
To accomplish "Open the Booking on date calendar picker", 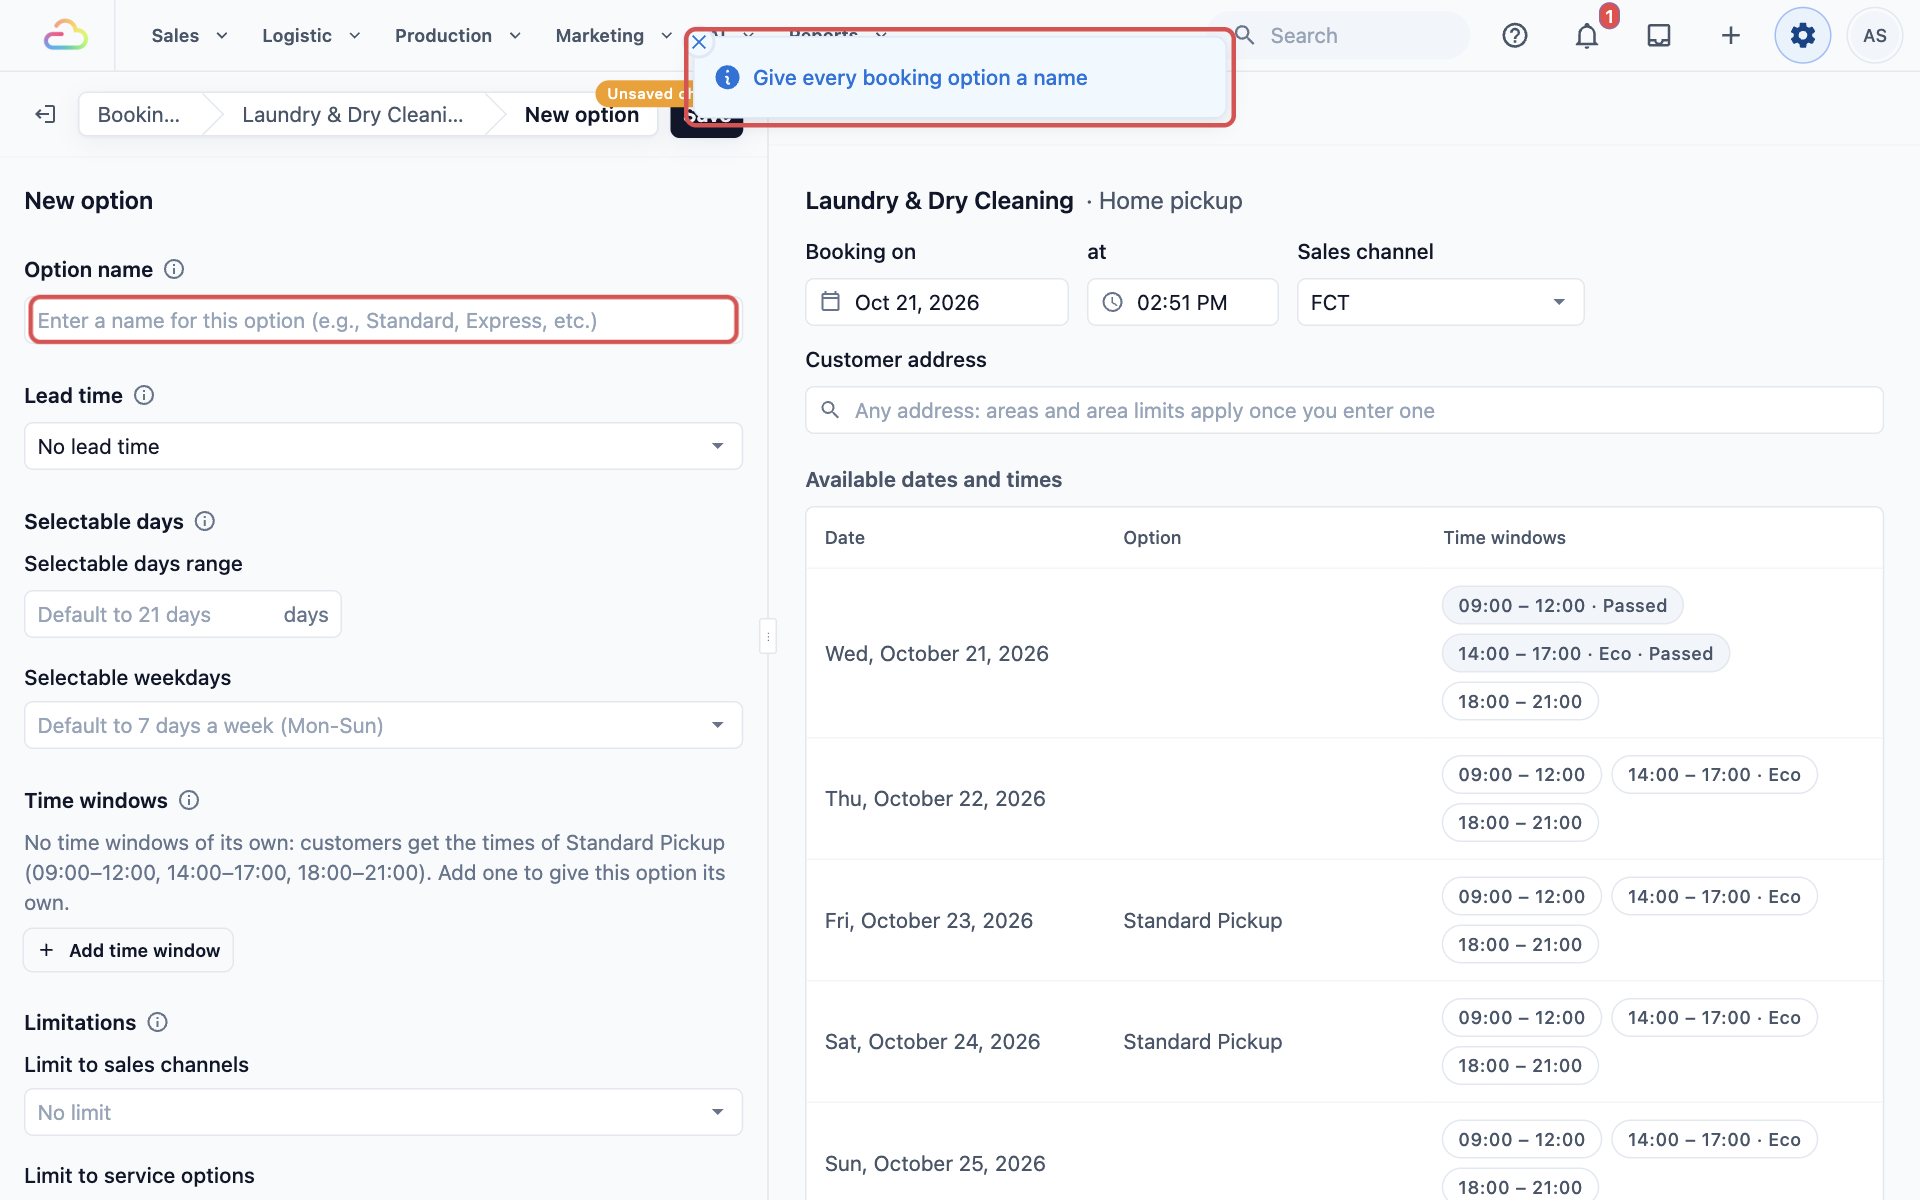I will coord(937,302).
